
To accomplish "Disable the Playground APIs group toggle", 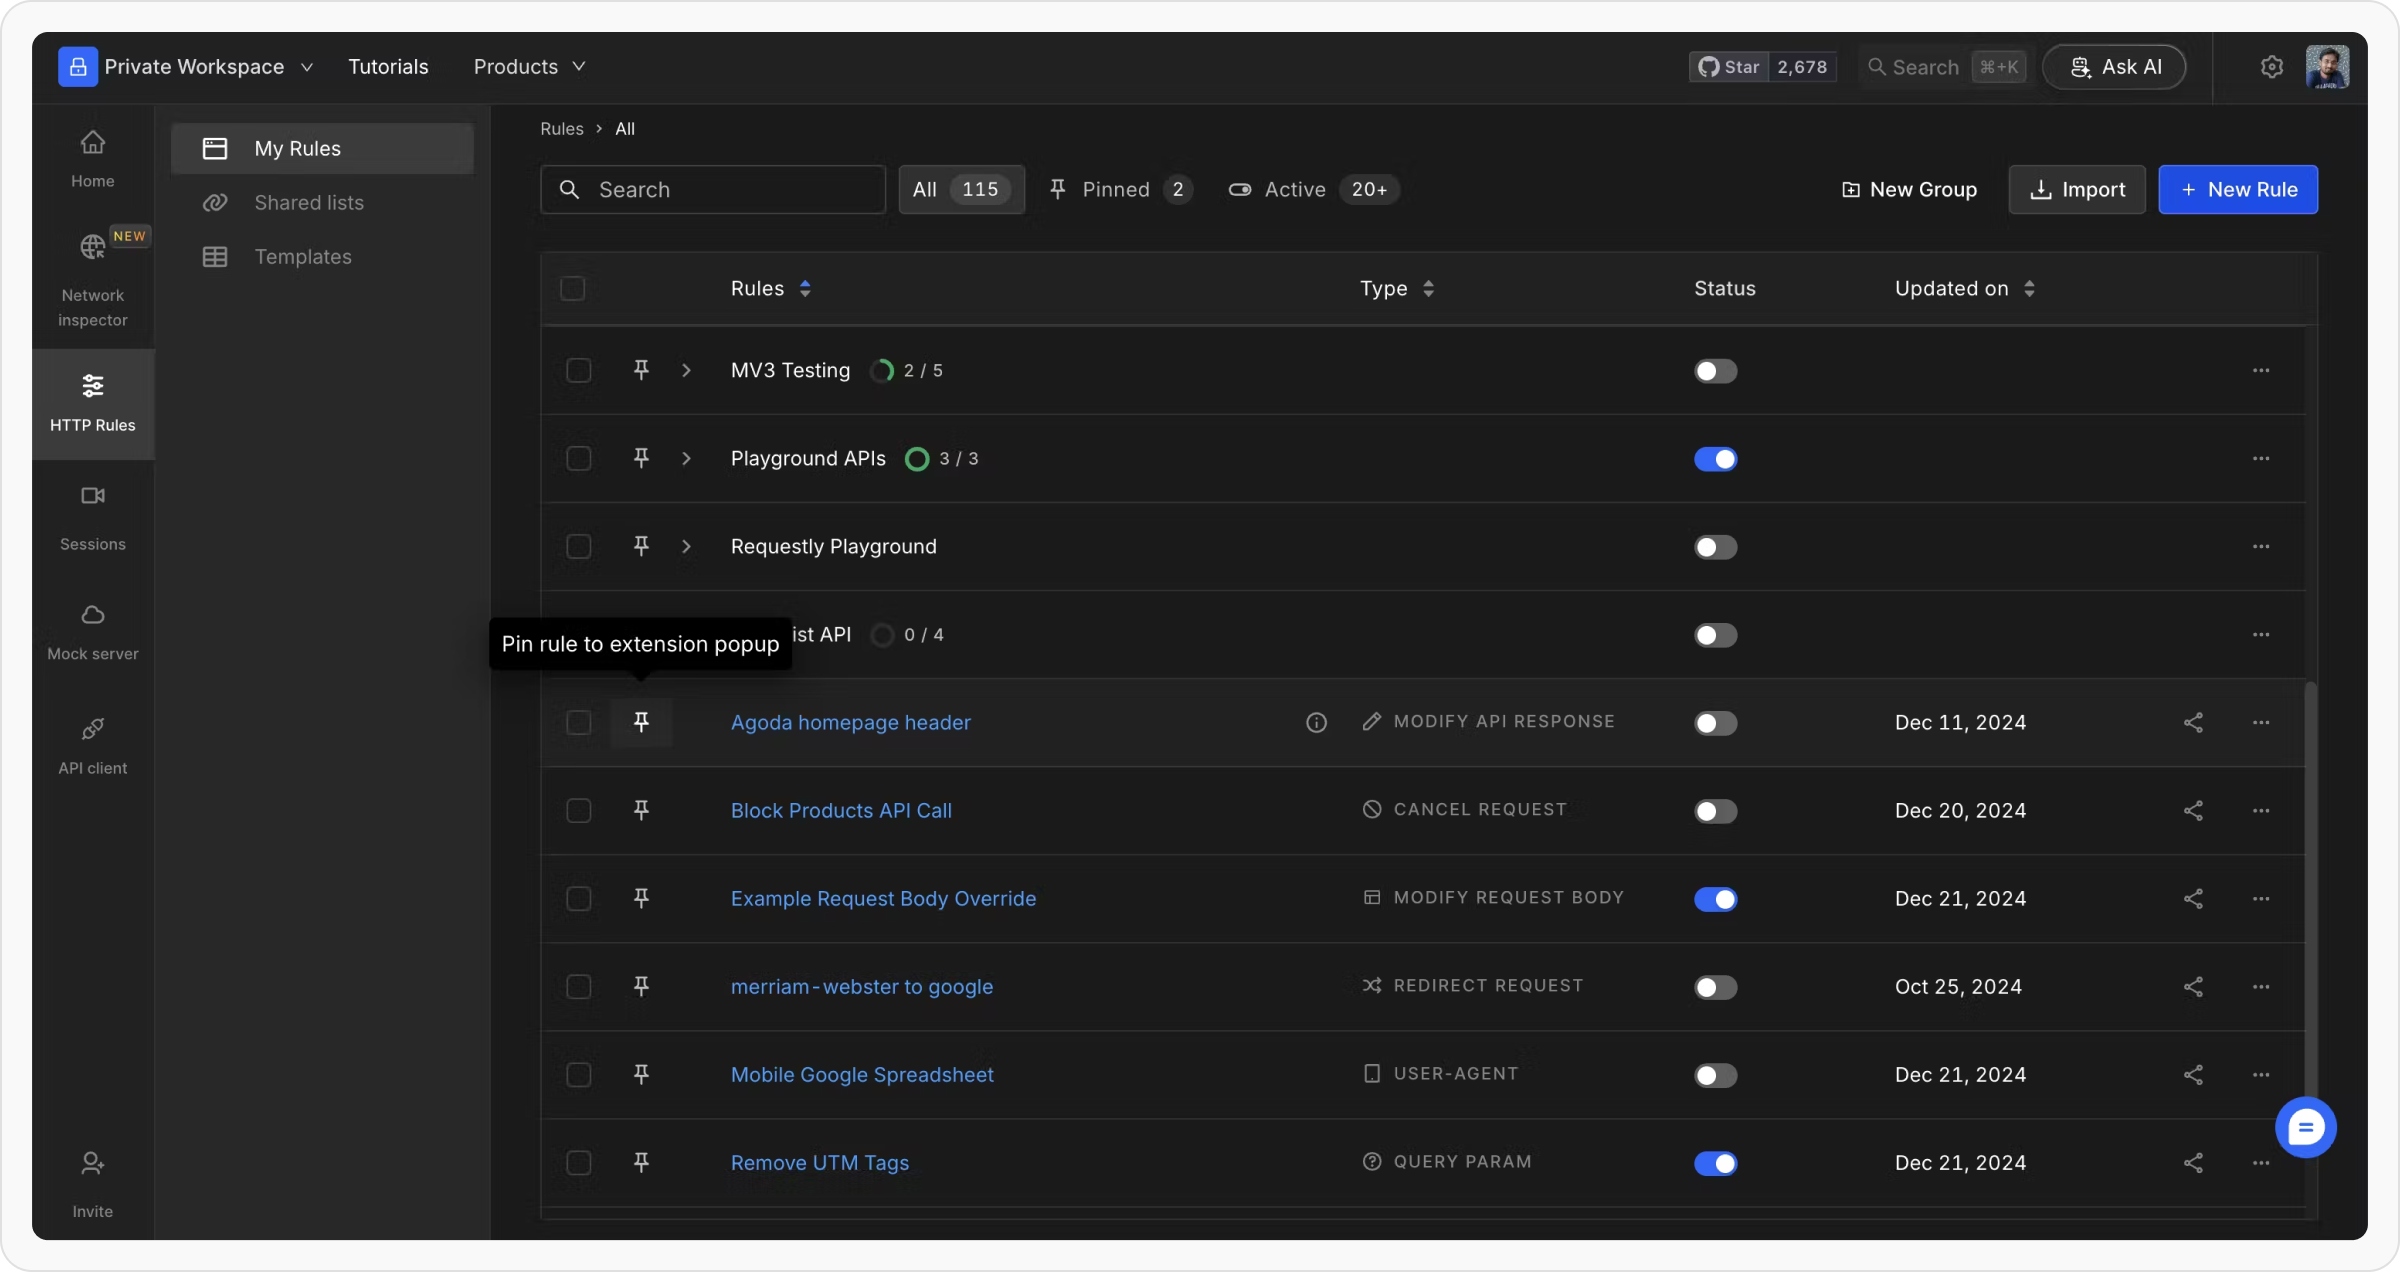I will click(1715, 459).
